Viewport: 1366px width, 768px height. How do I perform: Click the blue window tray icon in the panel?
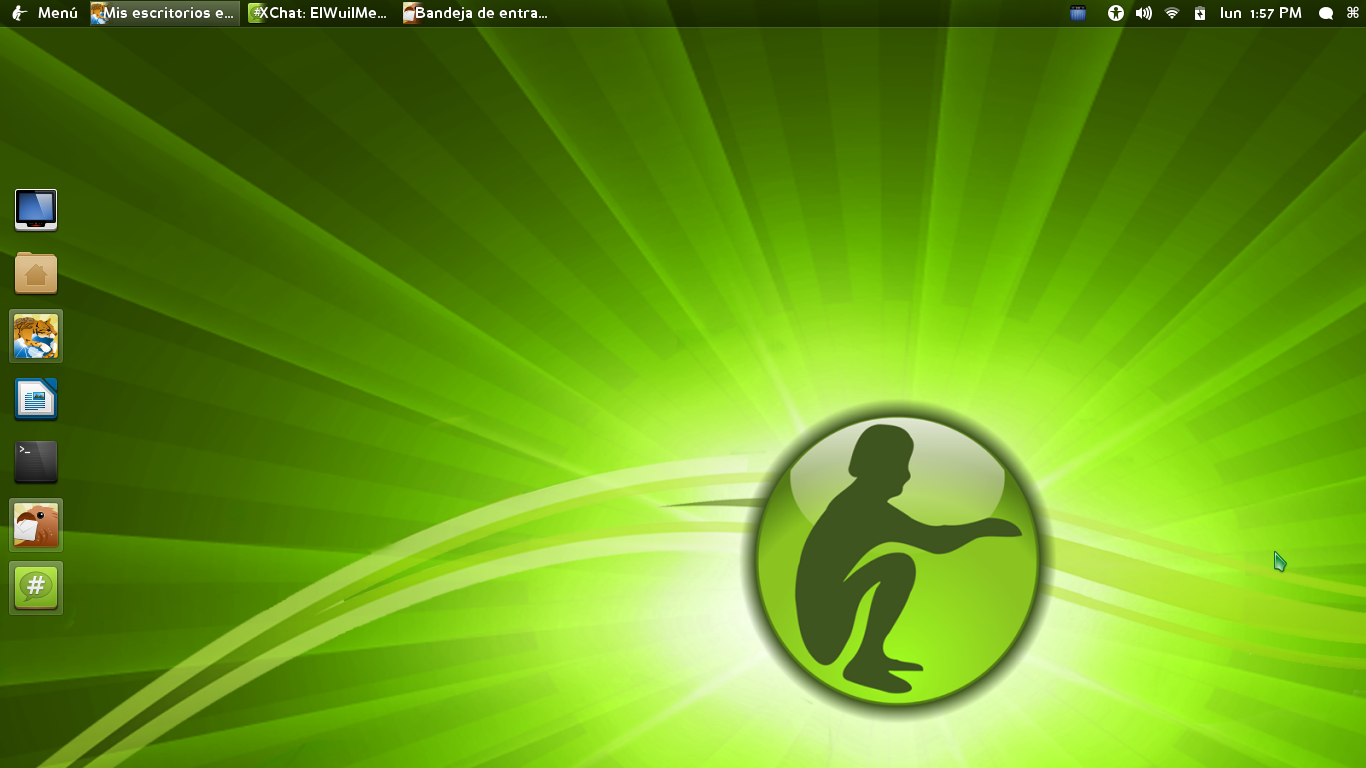point(1078,13)
